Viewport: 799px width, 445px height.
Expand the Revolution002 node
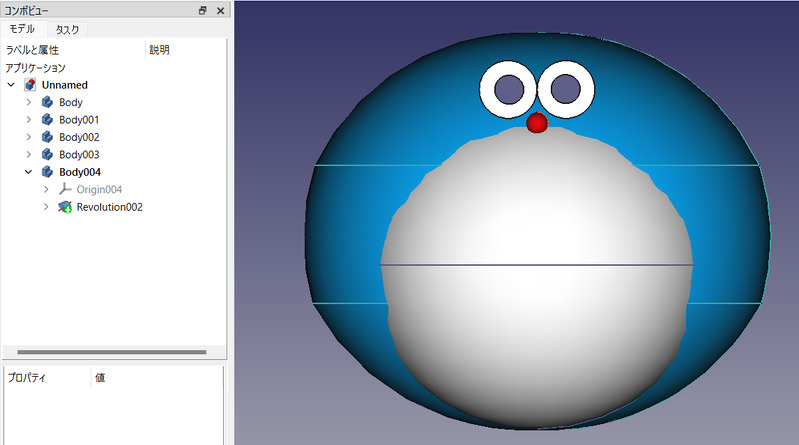[46, 207]
